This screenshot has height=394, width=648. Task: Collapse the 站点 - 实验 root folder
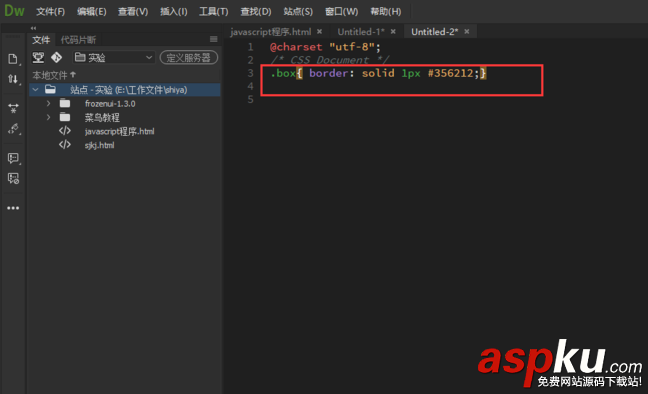tap(36, 90)
